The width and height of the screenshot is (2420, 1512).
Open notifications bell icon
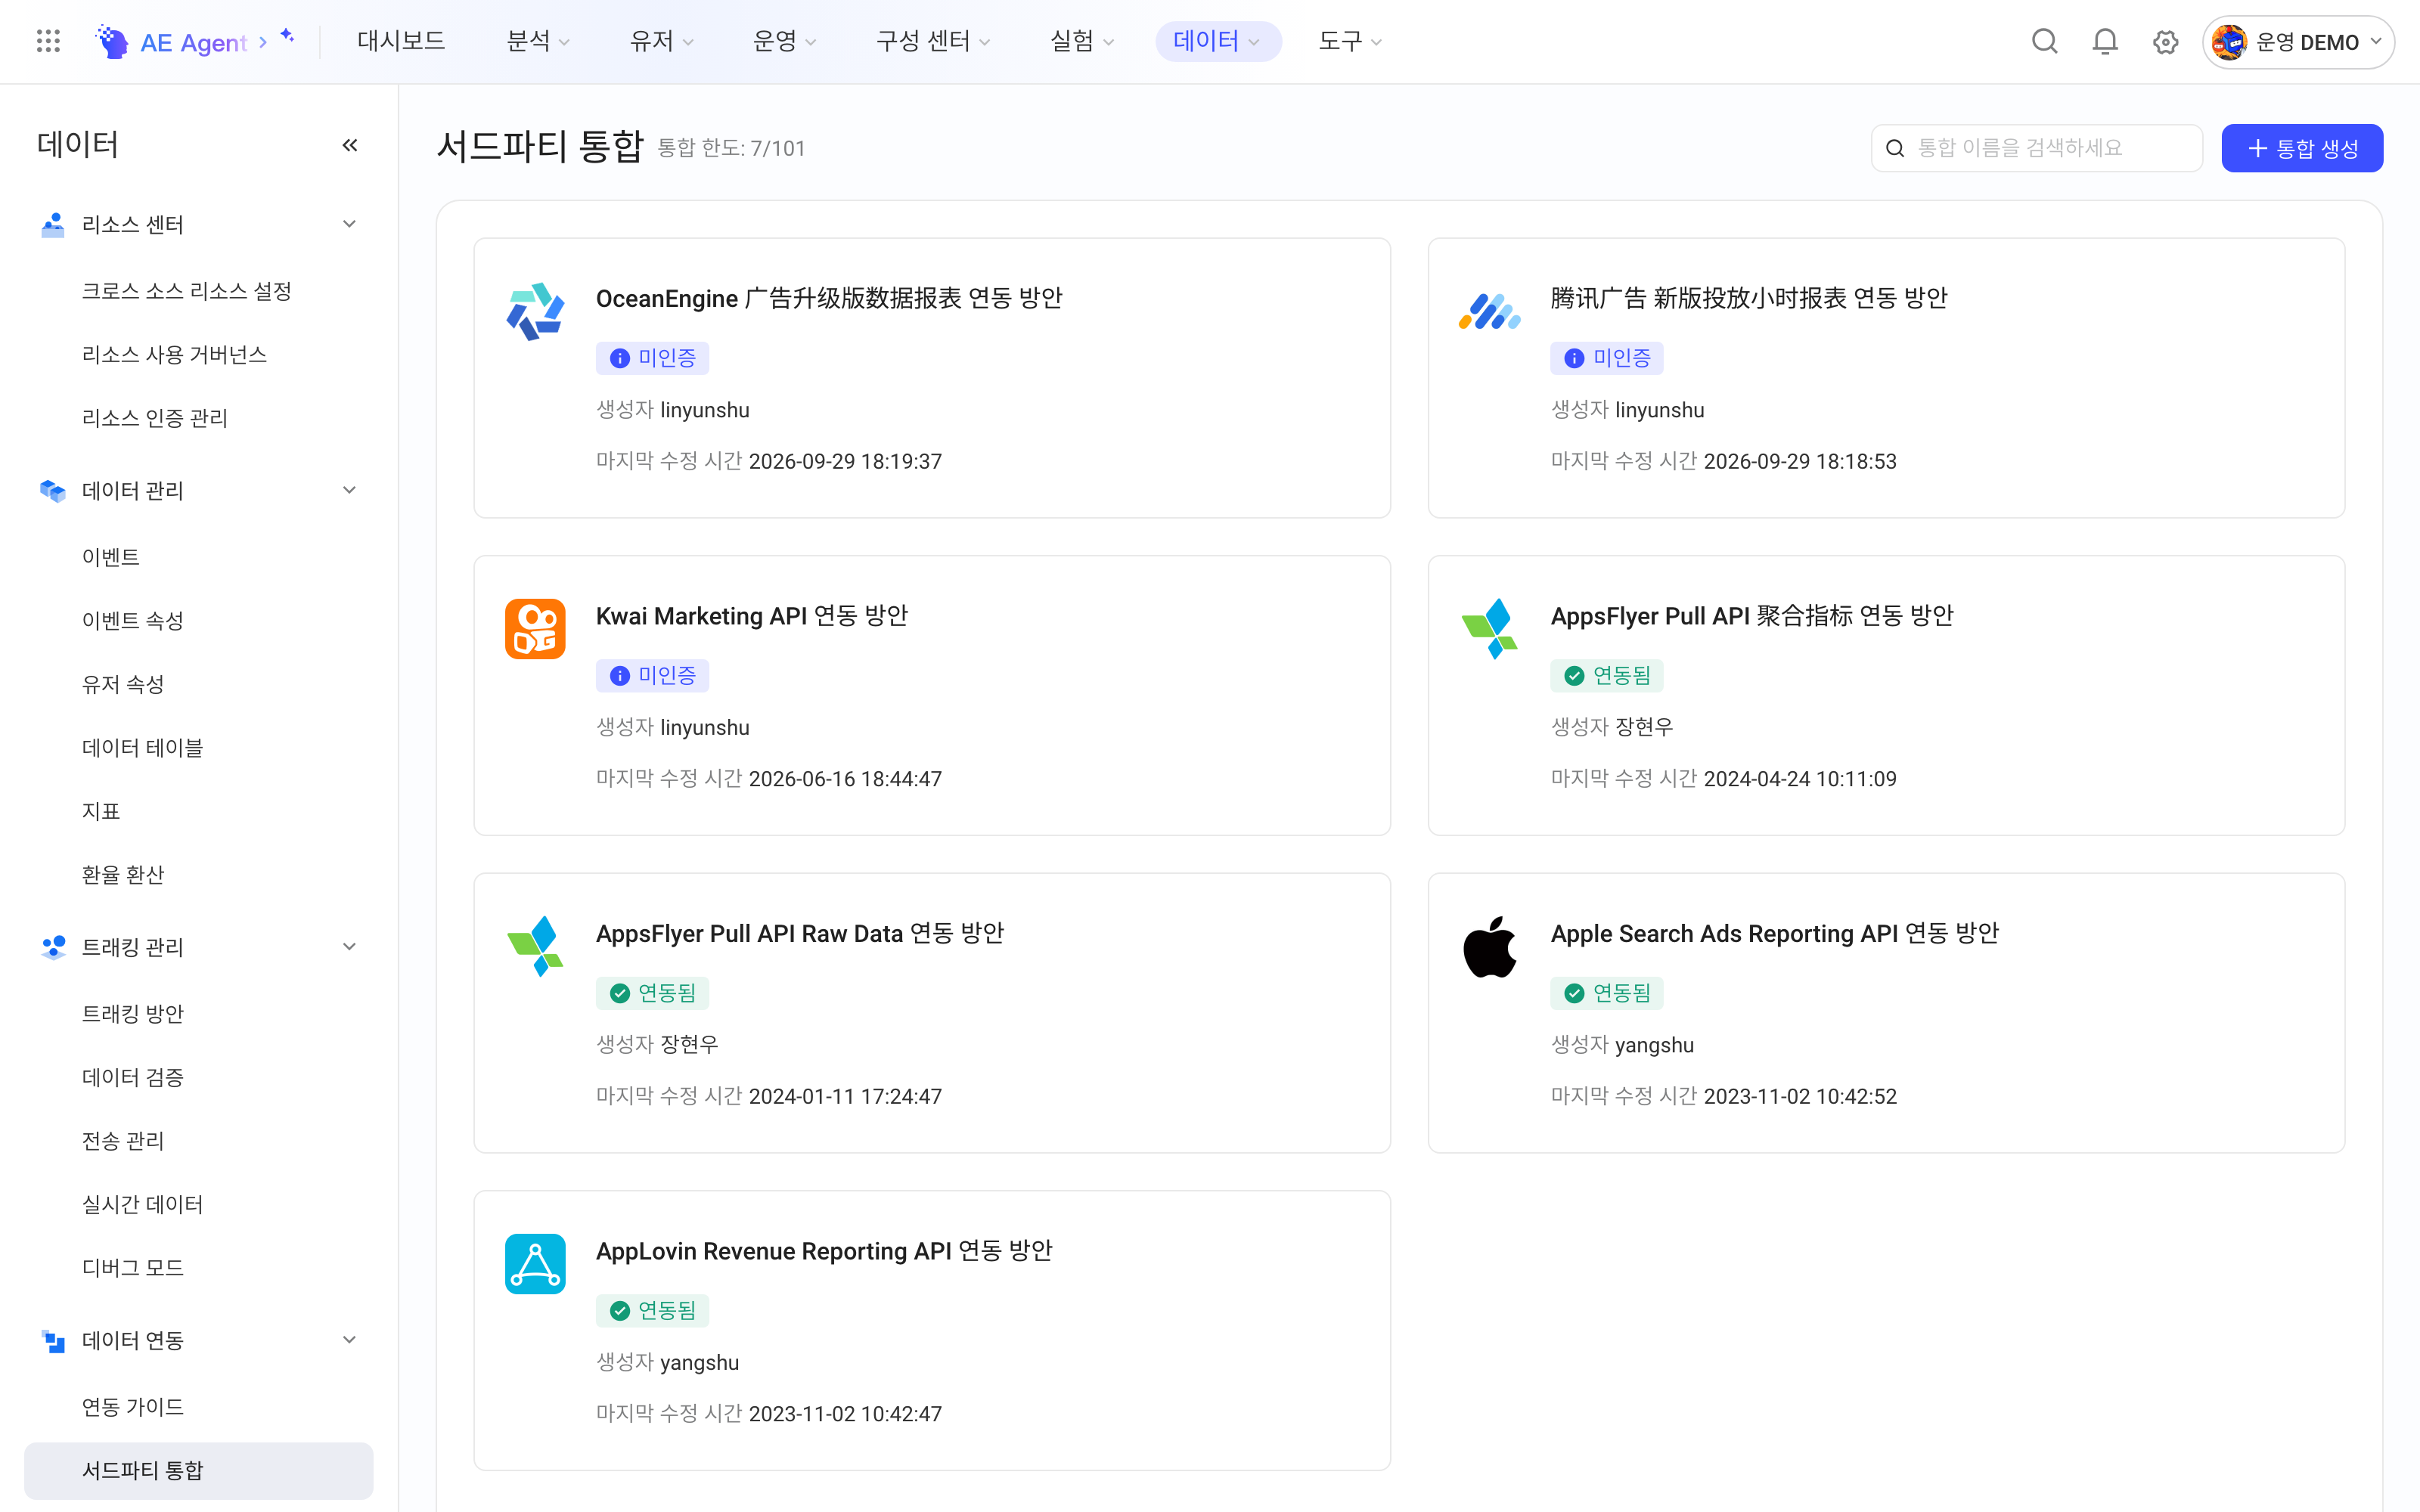tap(2105, 41)
